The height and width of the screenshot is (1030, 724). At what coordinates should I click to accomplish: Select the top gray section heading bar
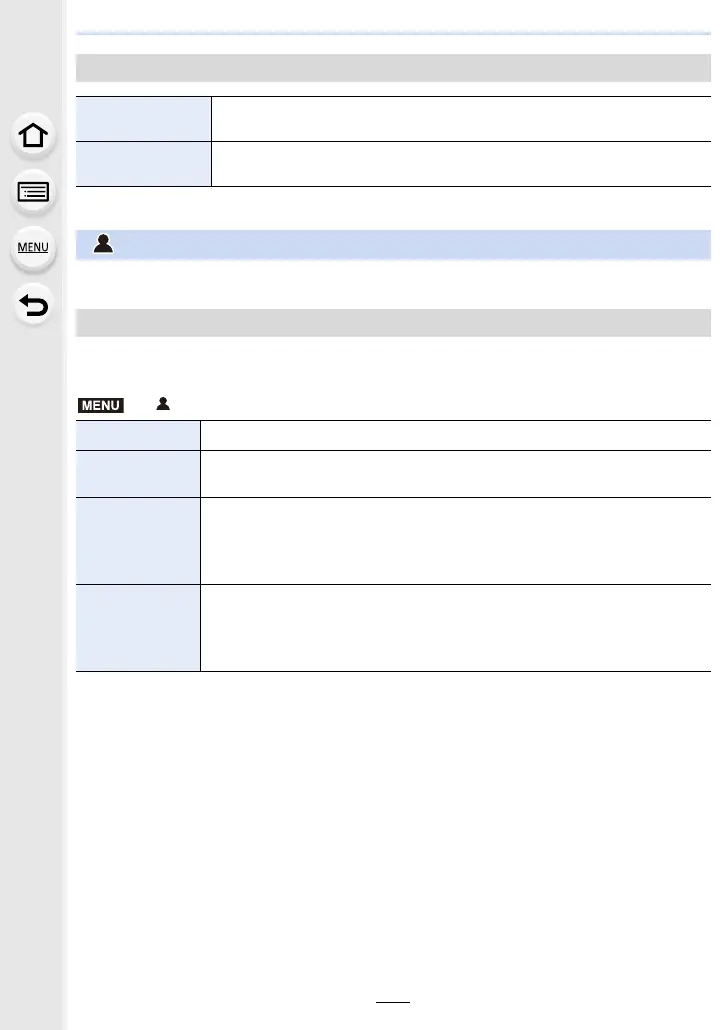(393, 68)
